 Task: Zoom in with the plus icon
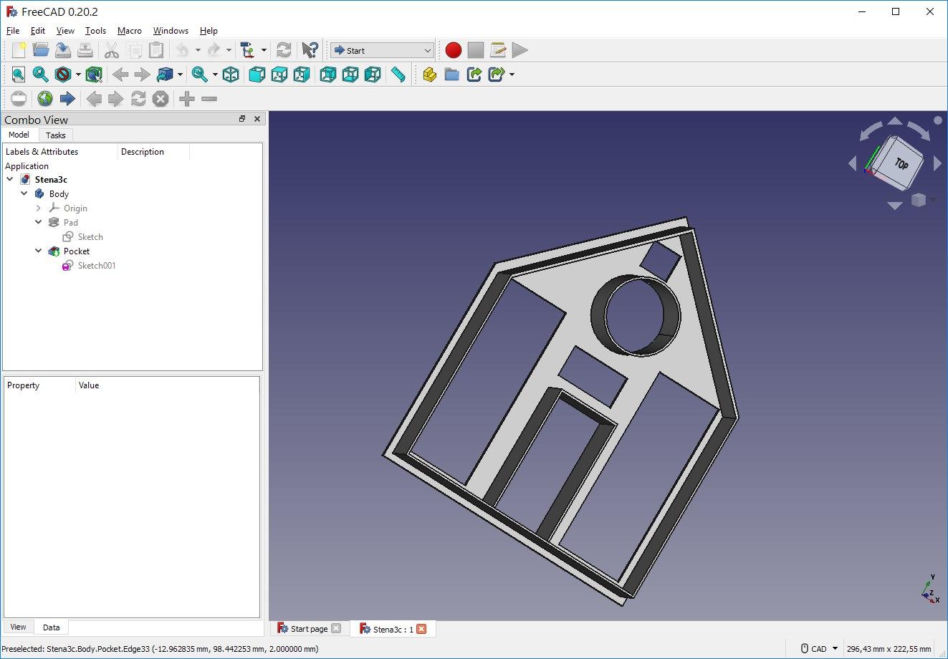point(187,99)
